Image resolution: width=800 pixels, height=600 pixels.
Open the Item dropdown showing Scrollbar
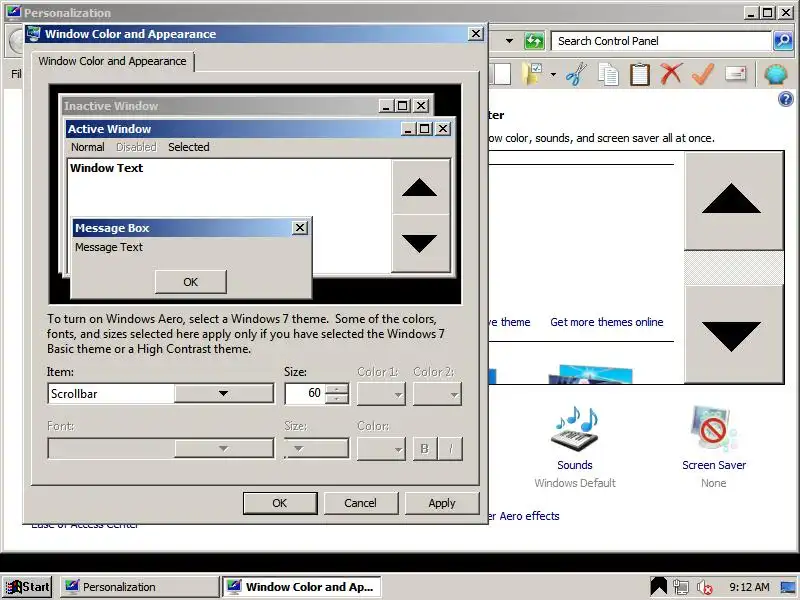pyautogui.click(x=223, y=393)
